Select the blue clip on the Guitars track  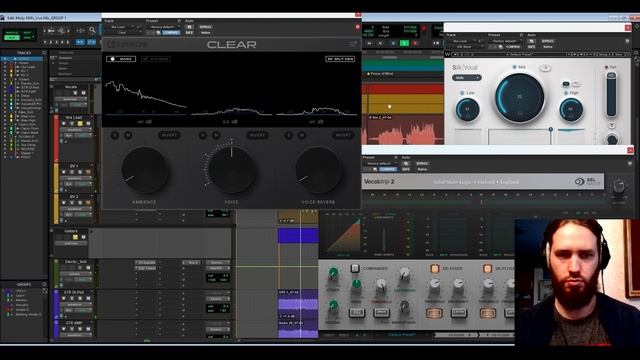(x=298, y=236)
